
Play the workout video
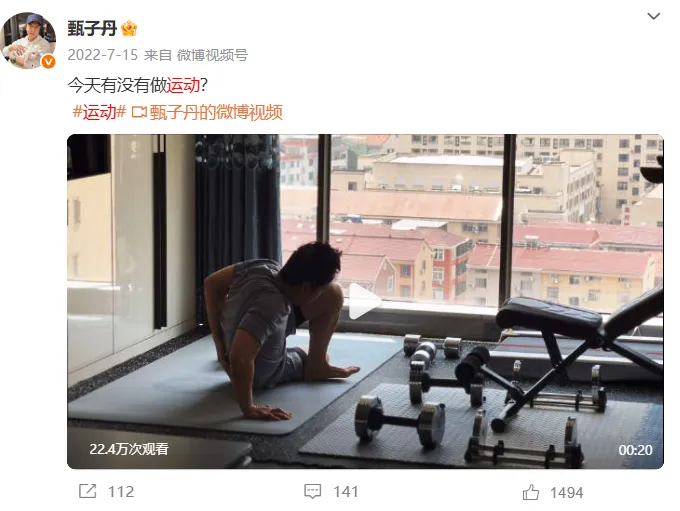click(x=365, y=301)
